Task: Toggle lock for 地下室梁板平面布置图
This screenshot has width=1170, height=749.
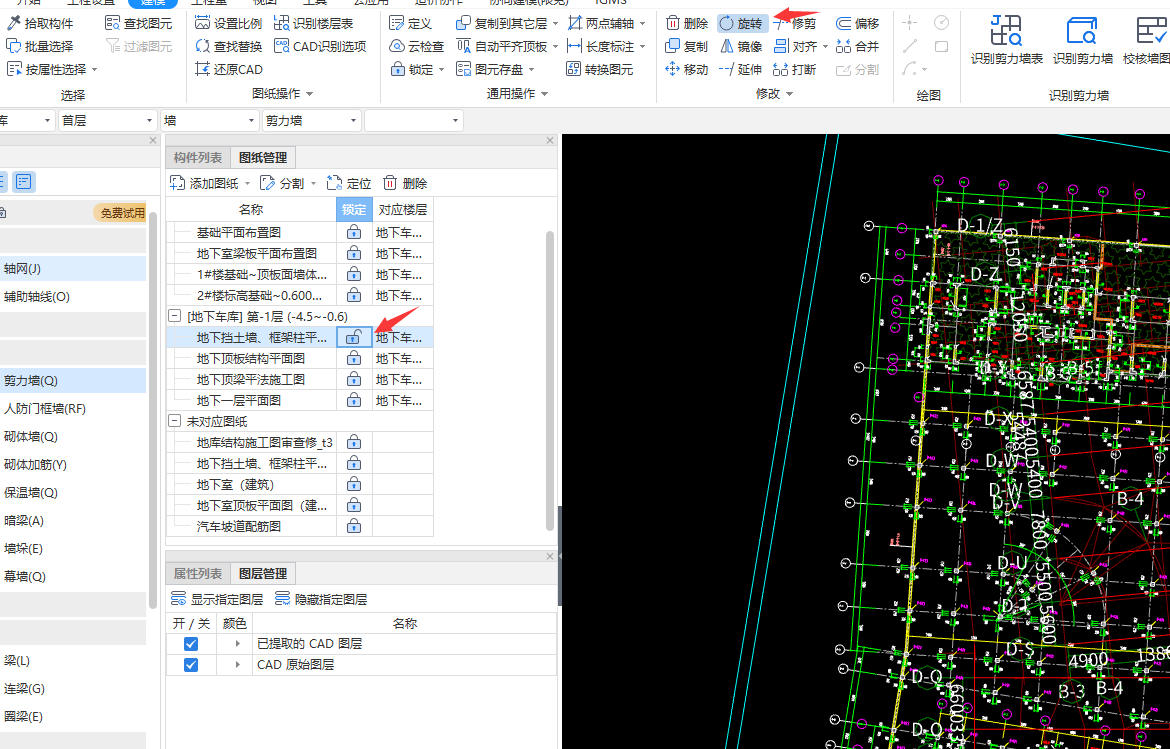Action: coord(354,253)
